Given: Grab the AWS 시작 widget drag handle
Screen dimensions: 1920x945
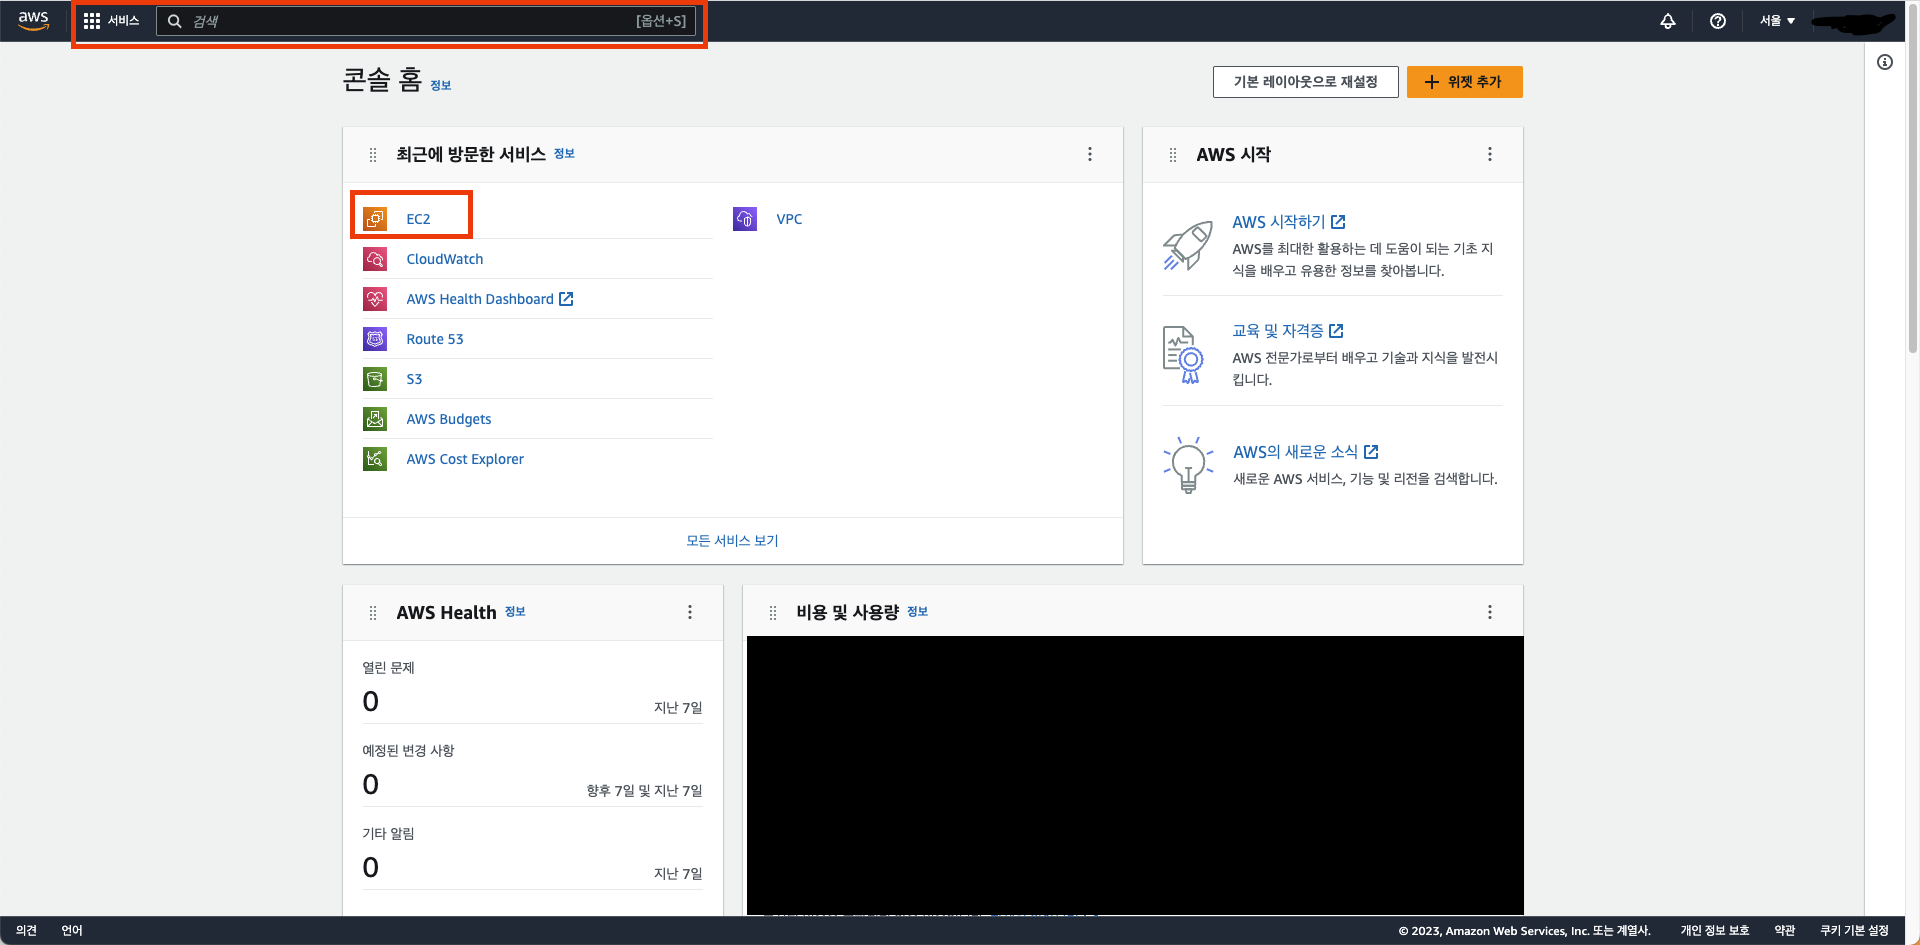Looking at the screenshot, I should coord(1173,155).
